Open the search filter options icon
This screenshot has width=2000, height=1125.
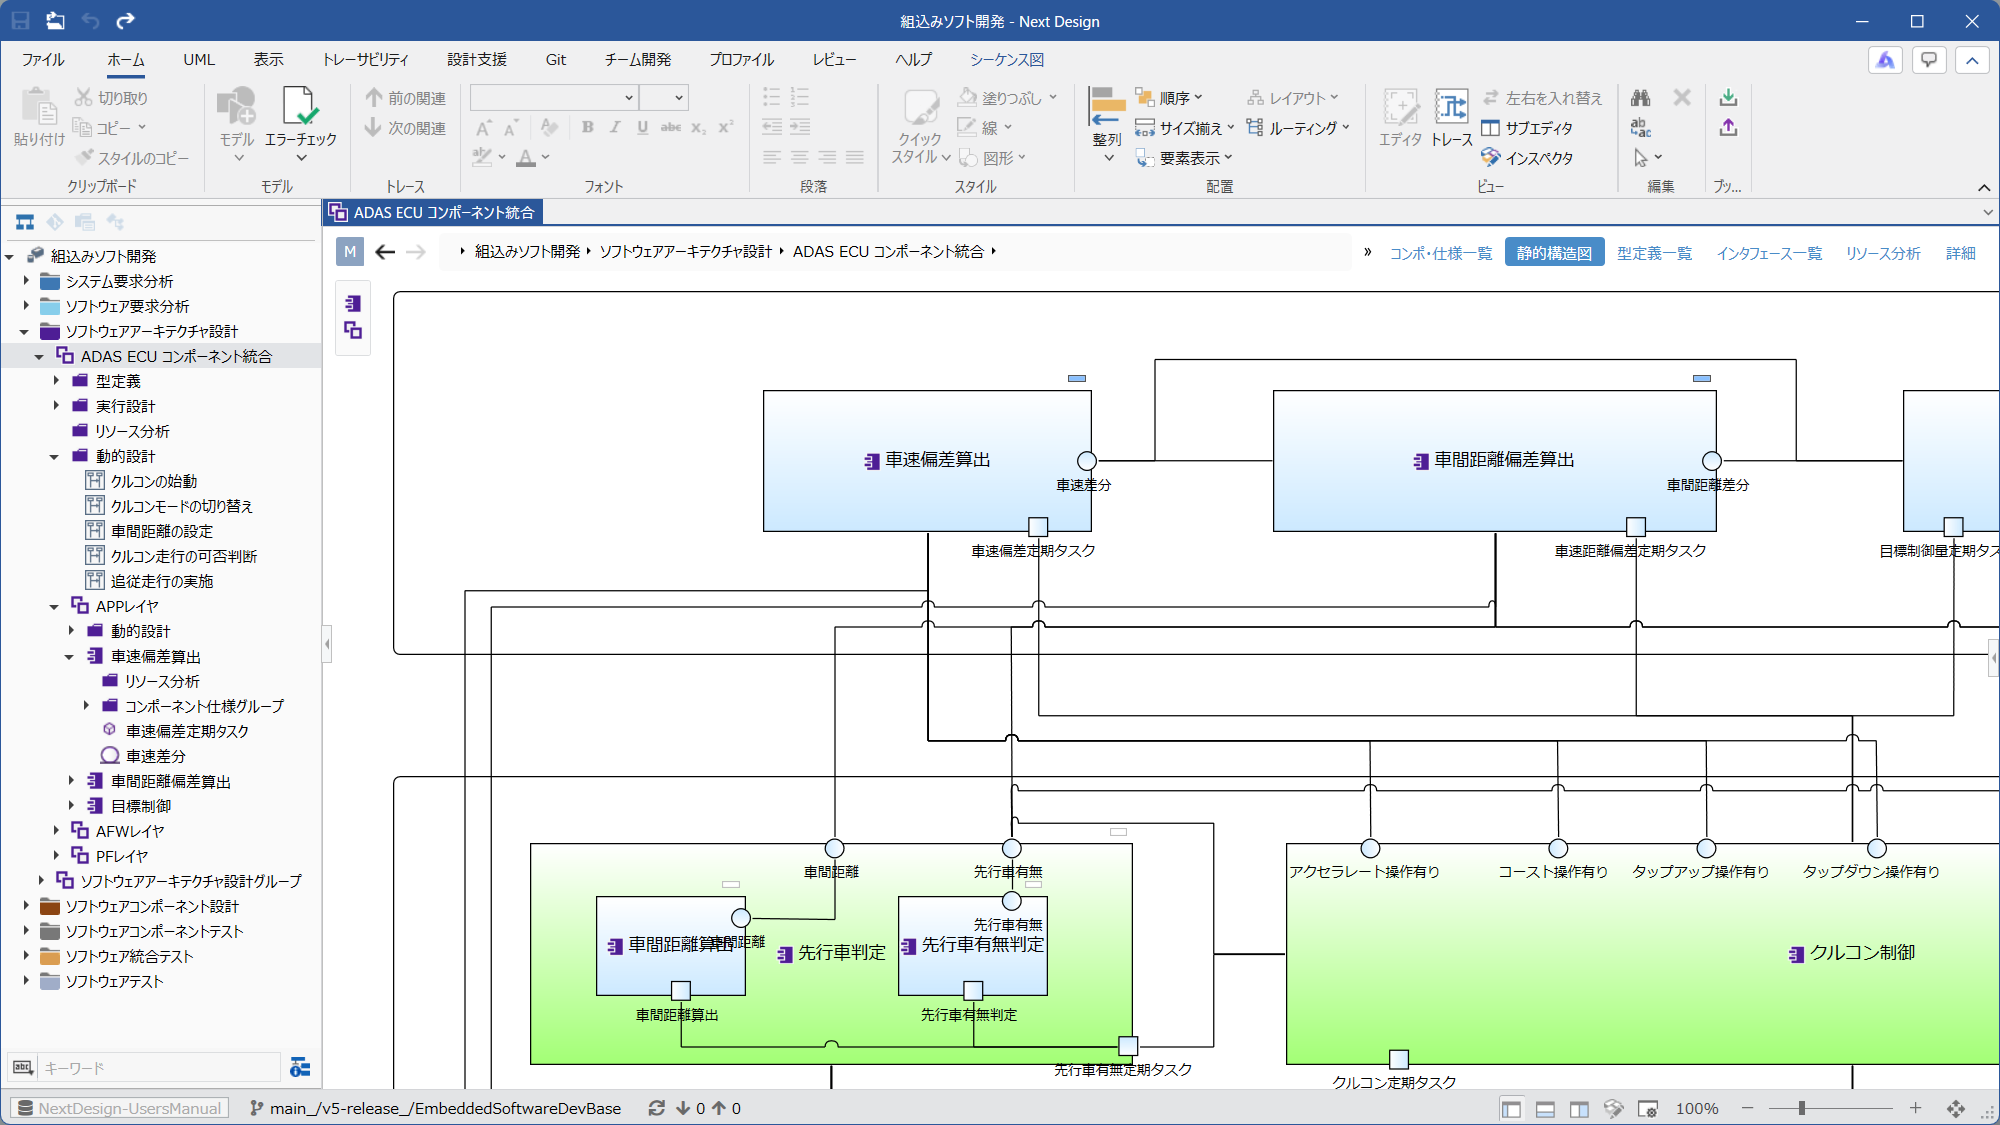tap(299, 1068)
